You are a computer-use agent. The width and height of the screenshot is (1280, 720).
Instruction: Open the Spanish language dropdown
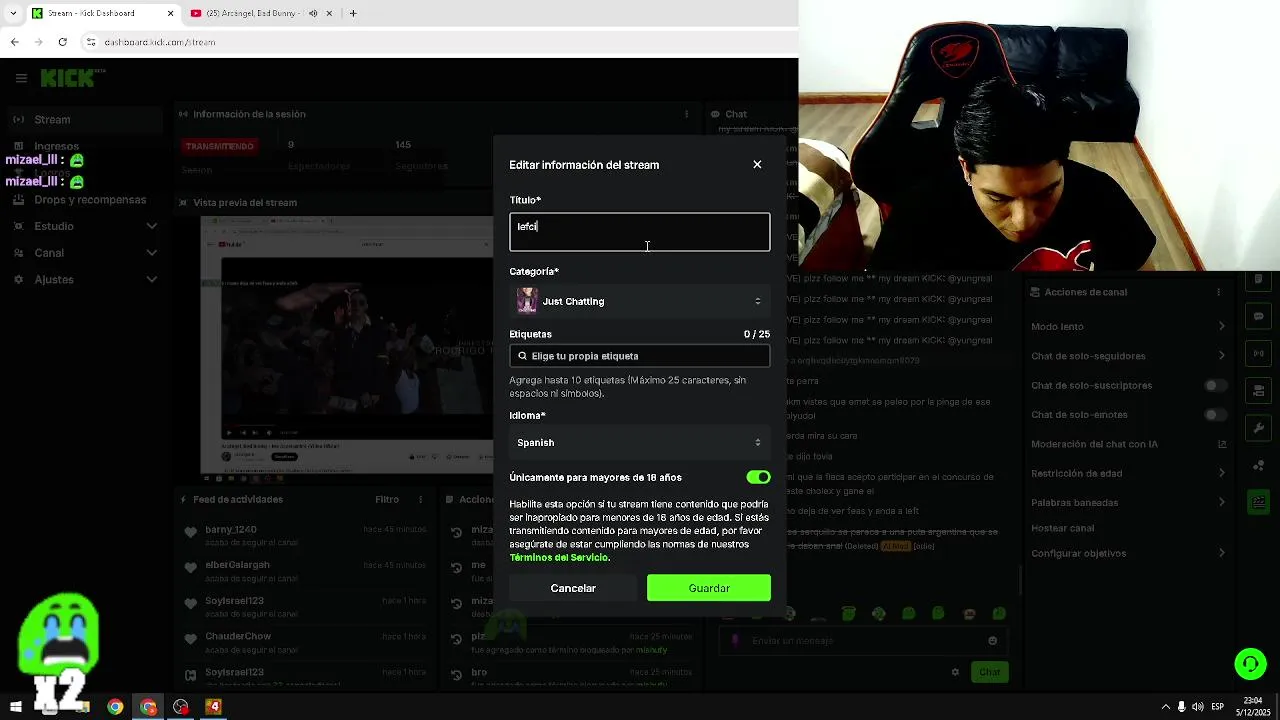(640, 442)
